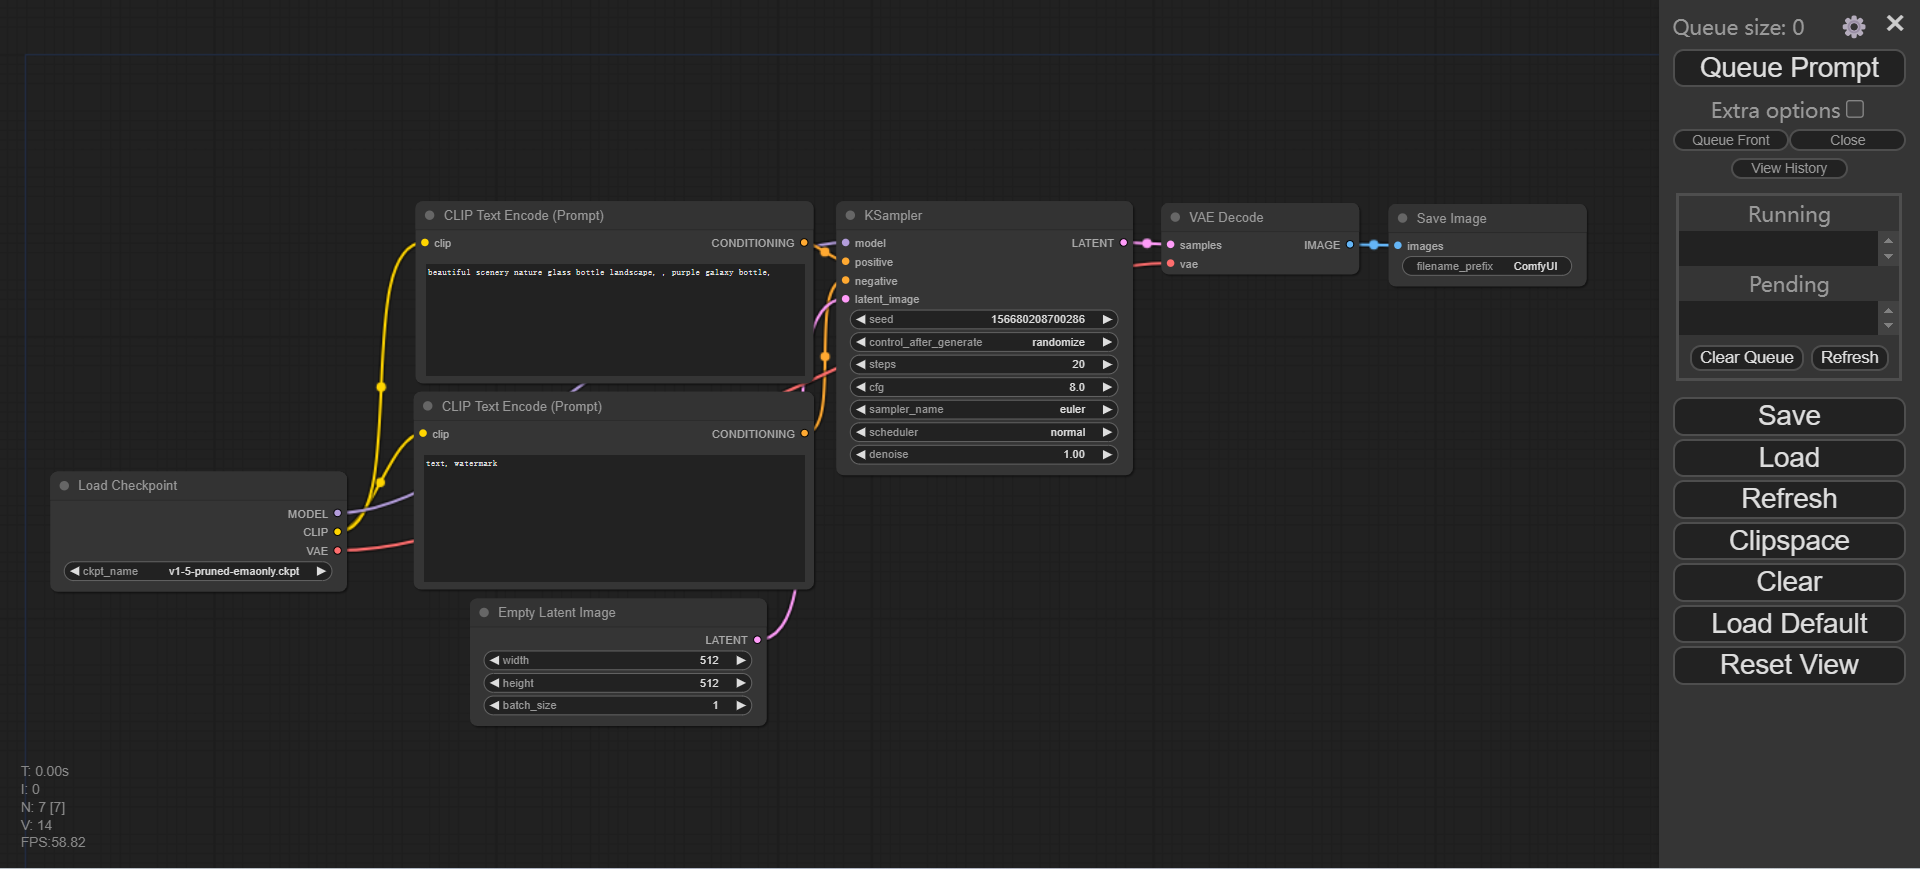The image size is (1920, 869).
Task: Change the ckpt_name checkpoint selection
Action: point(197,572)
